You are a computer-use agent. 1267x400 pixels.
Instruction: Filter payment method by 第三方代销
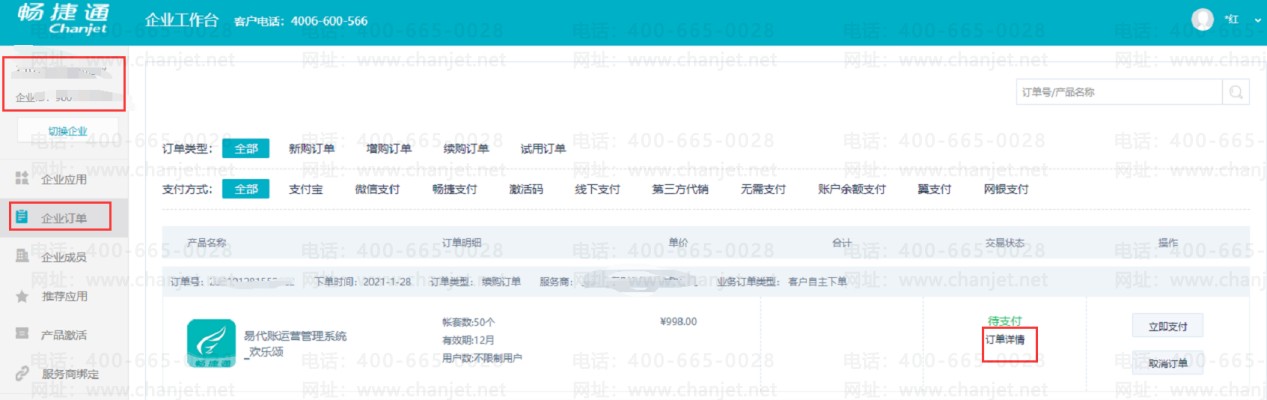click(x=680, y=189)
